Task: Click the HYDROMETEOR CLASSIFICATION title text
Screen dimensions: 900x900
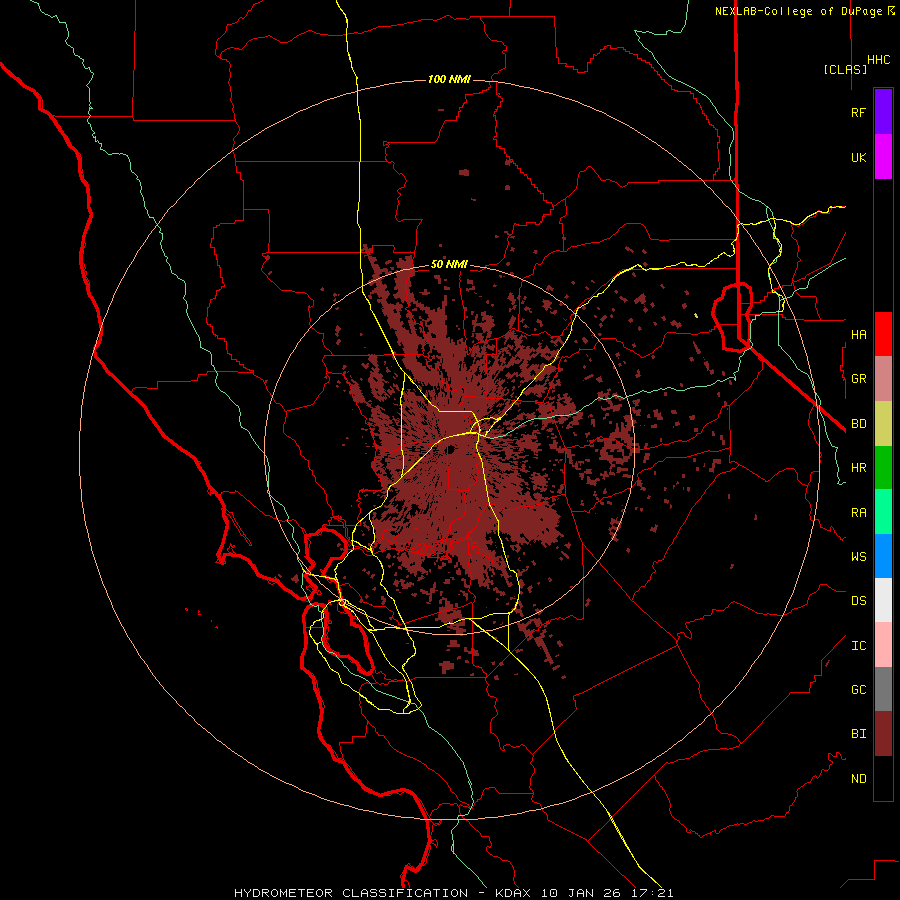Action: (351, 893)
